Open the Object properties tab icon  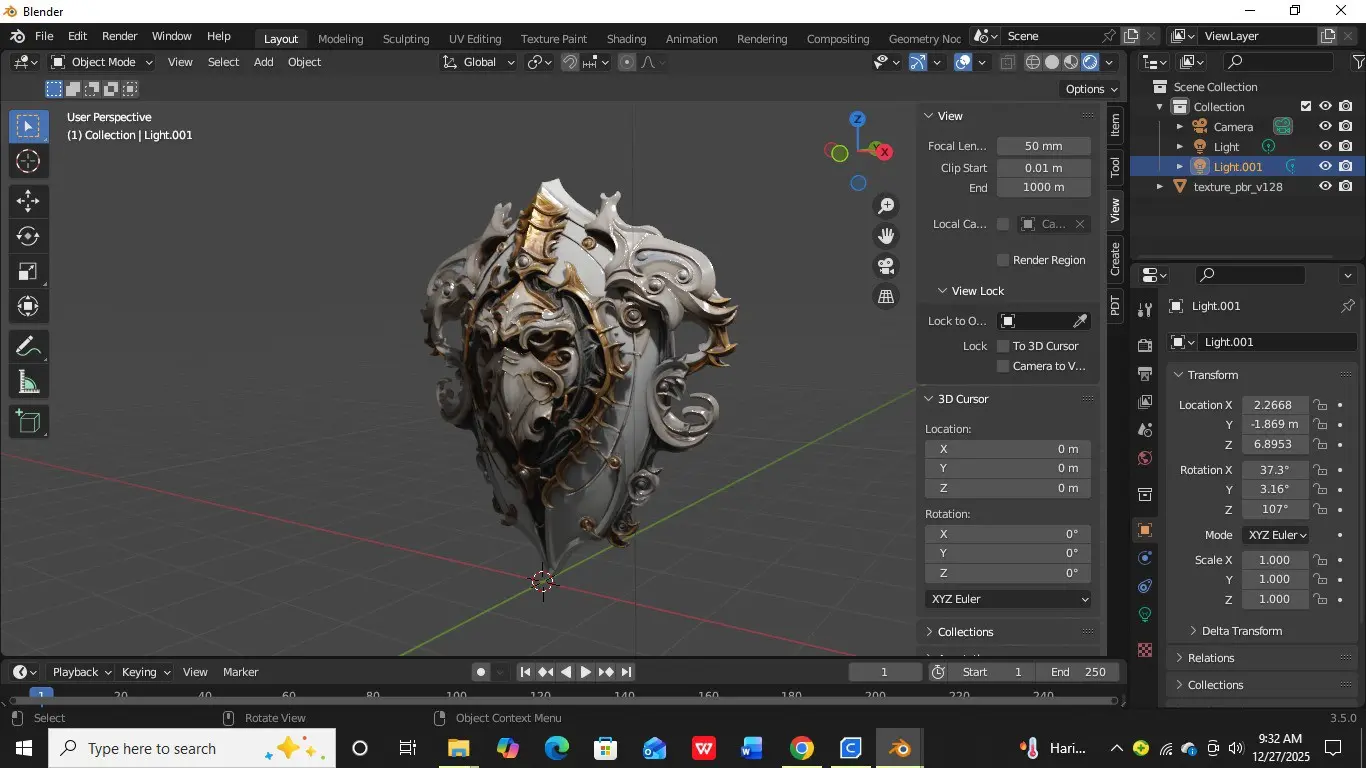[x=1145, y=529]
